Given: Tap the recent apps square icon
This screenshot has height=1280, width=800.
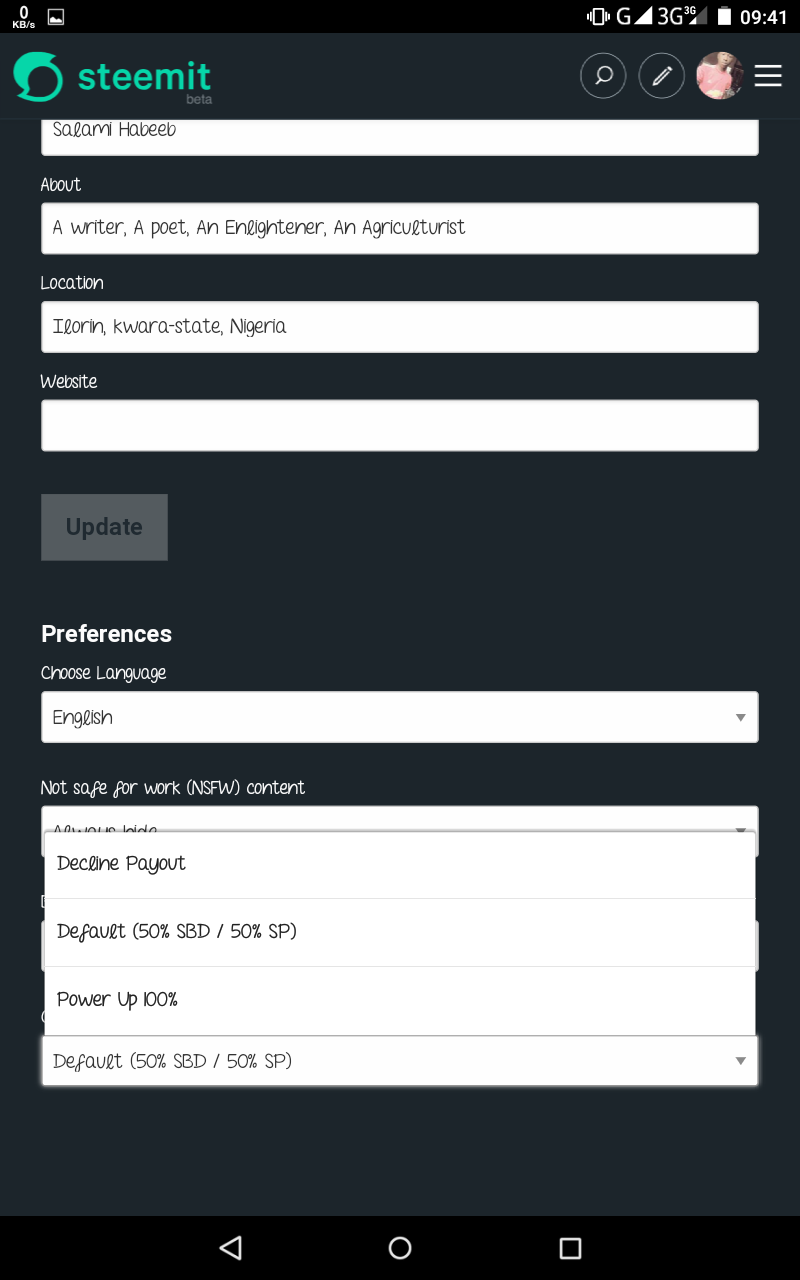Looking at the screenshot, I should (x=570, y=1247).
